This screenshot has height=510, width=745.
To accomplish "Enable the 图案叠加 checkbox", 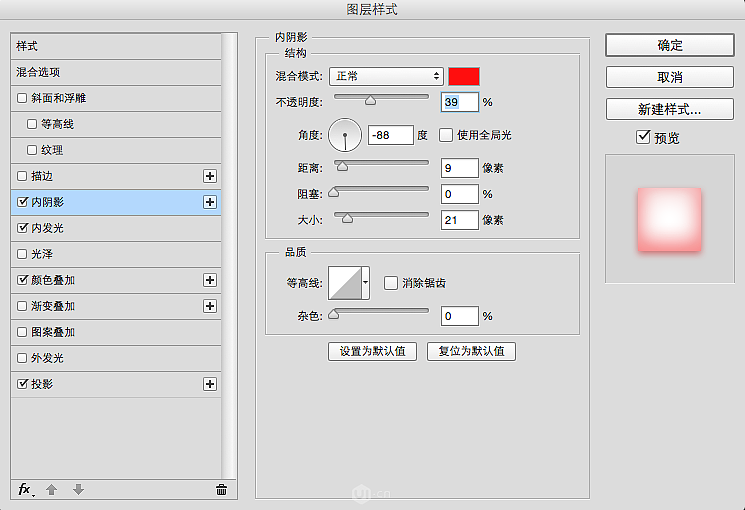I will click(x=22, y=332).
